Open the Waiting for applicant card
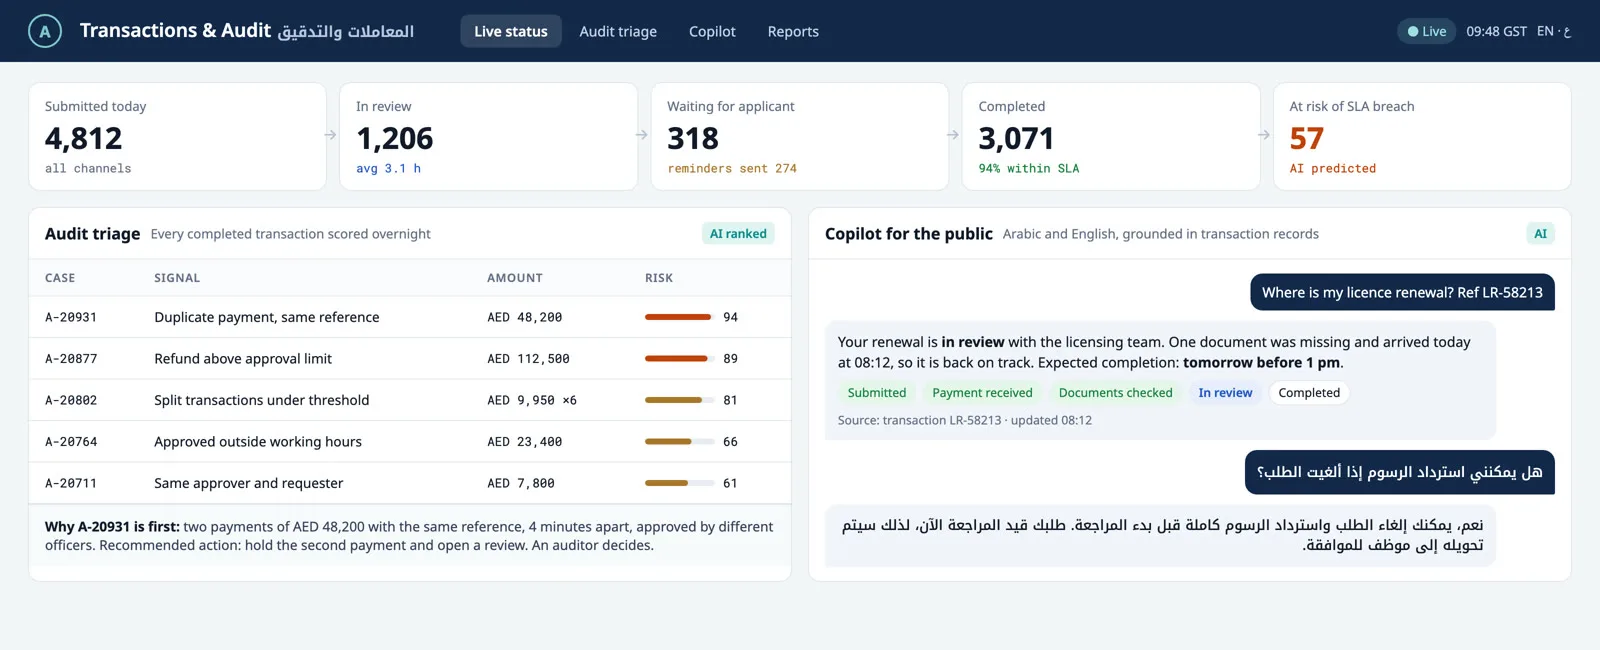Image resolution: width=1600 pixels, height=650 pixels. pos(799,136)
